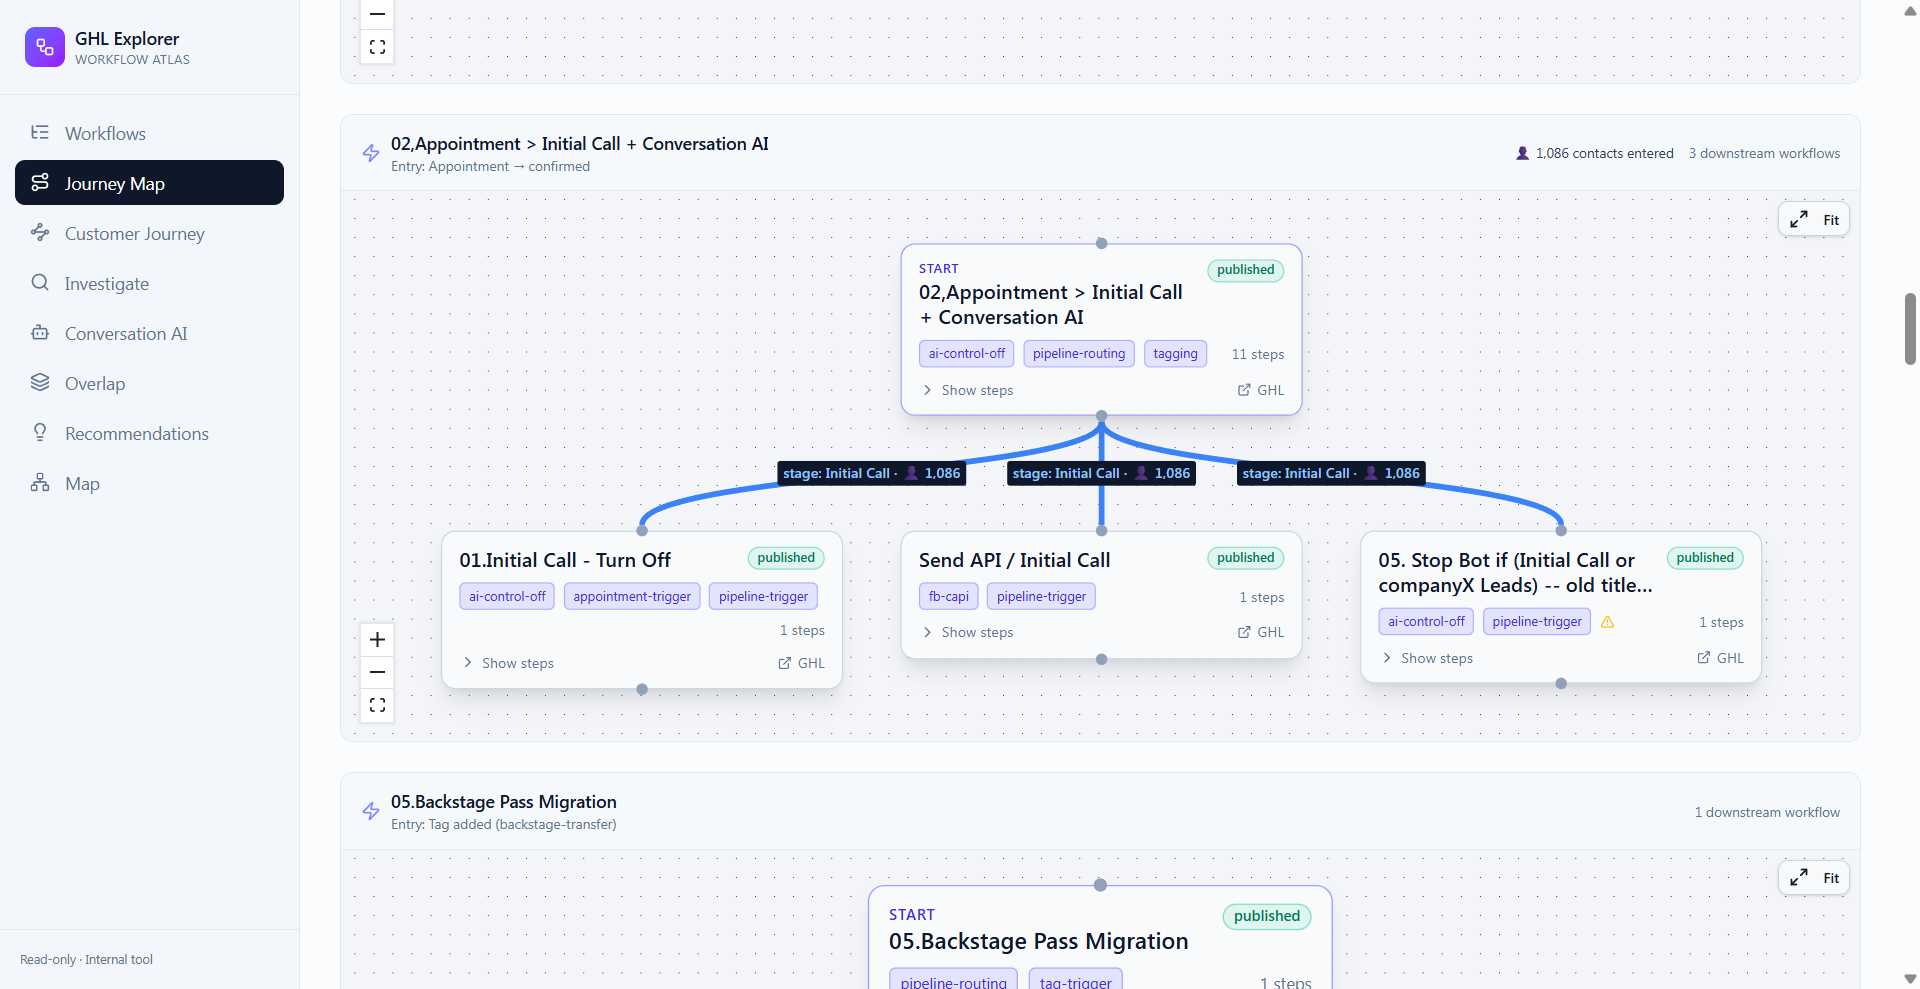The image size is (1920, 989).
Task: Click pipeline-trigger tag on 05. Stop Bot node
Action: [x=1537, y=621]
